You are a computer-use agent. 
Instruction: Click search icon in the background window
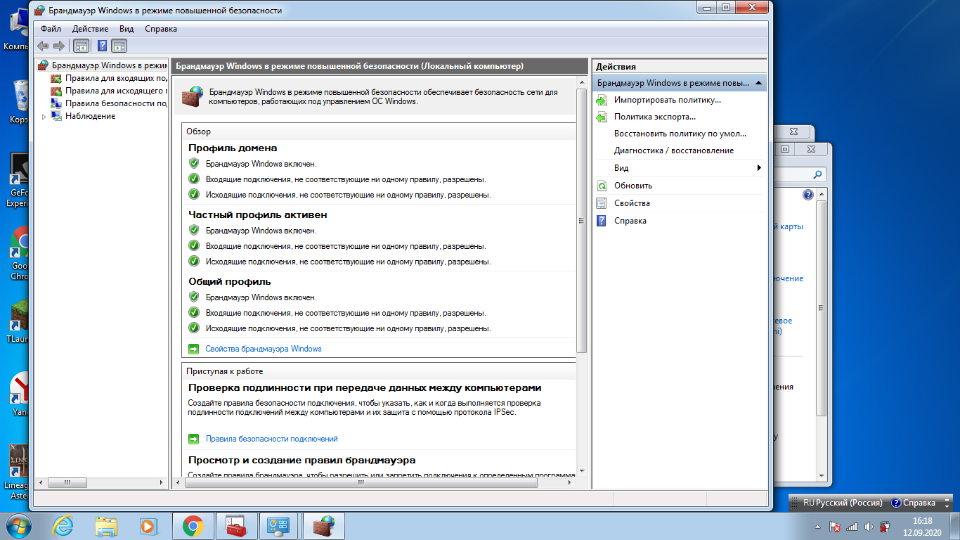pyautogui.click(x=817, y=175)
